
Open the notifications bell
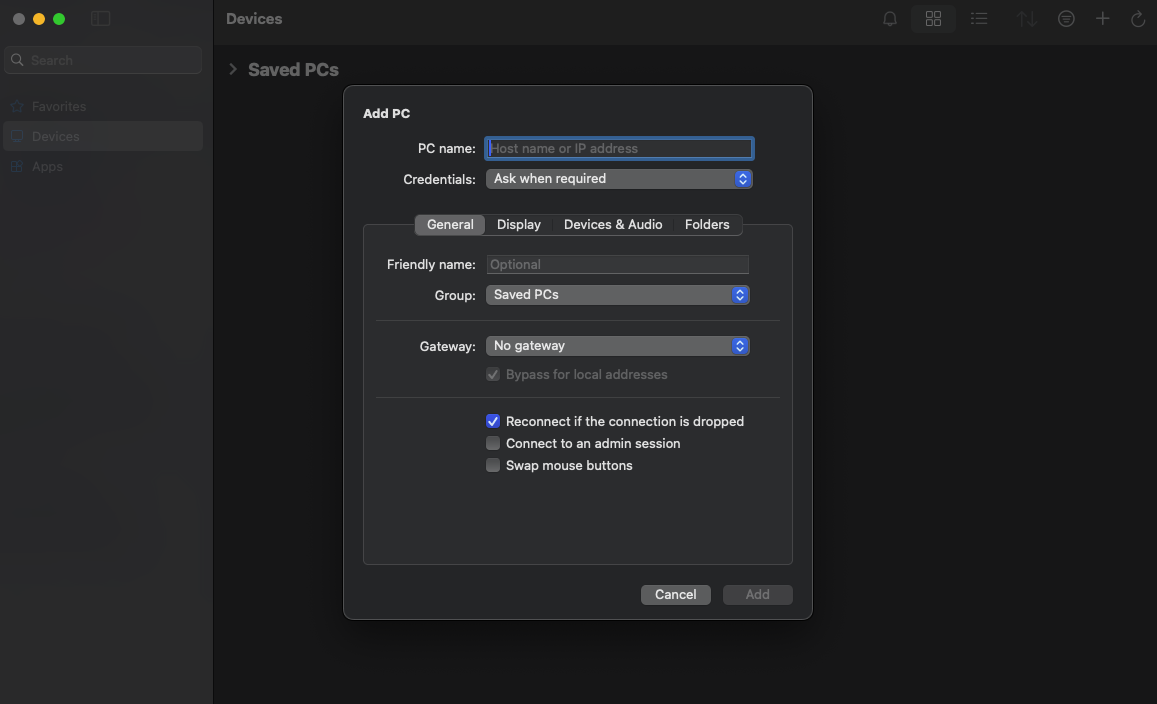click(x=890, y=18)
